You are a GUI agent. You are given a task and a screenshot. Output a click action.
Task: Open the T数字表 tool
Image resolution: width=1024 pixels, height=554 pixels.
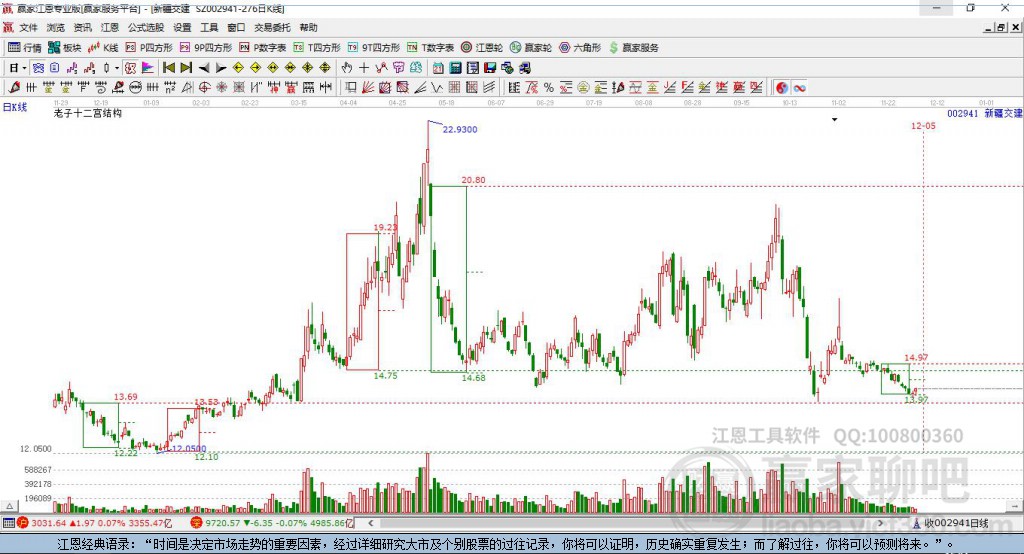pyautogui.click(x=430, y=48)
